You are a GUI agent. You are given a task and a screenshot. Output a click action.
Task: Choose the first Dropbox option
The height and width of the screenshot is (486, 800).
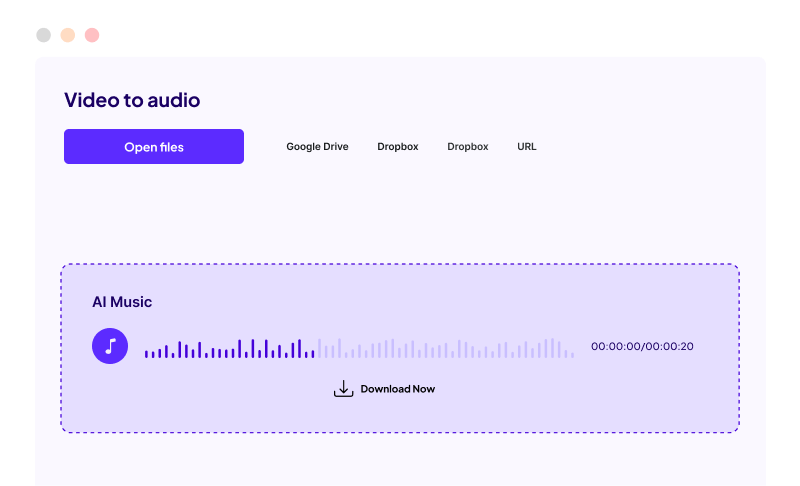click(397, 147)
